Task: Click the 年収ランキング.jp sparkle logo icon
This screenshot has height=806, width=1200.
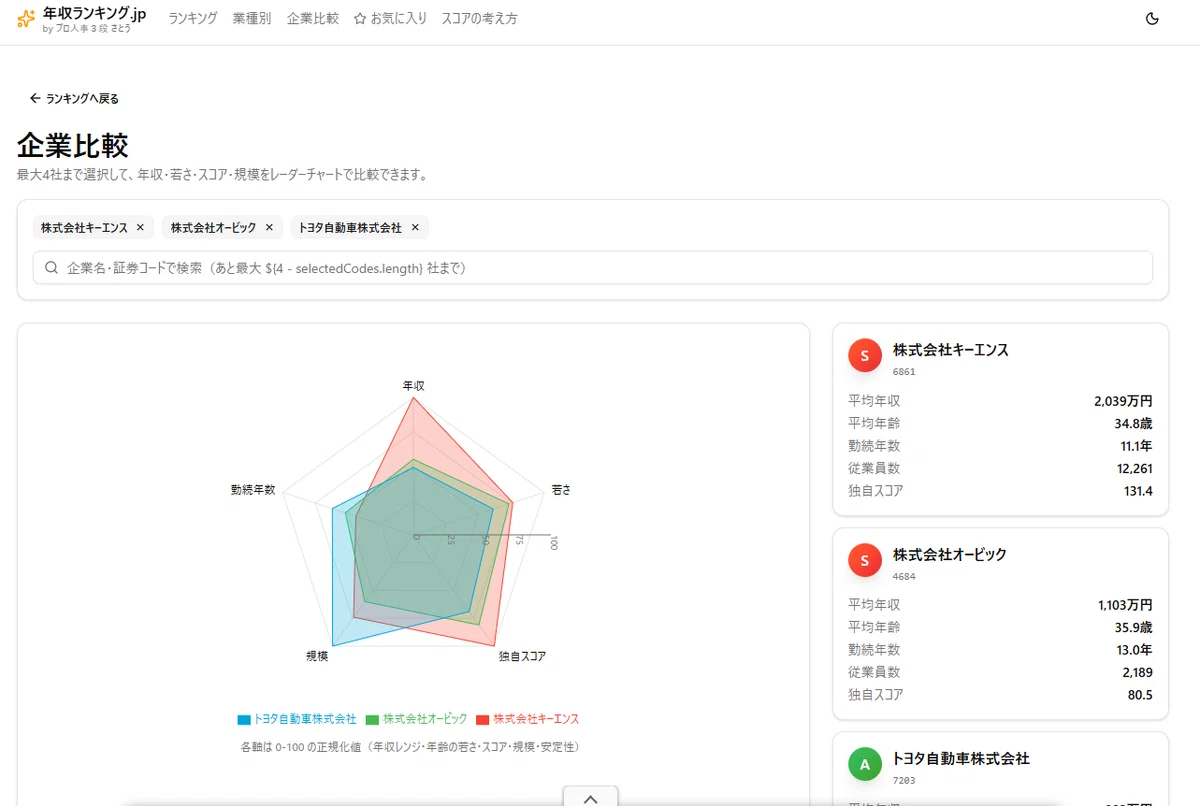Action: [x=26, y=19]
